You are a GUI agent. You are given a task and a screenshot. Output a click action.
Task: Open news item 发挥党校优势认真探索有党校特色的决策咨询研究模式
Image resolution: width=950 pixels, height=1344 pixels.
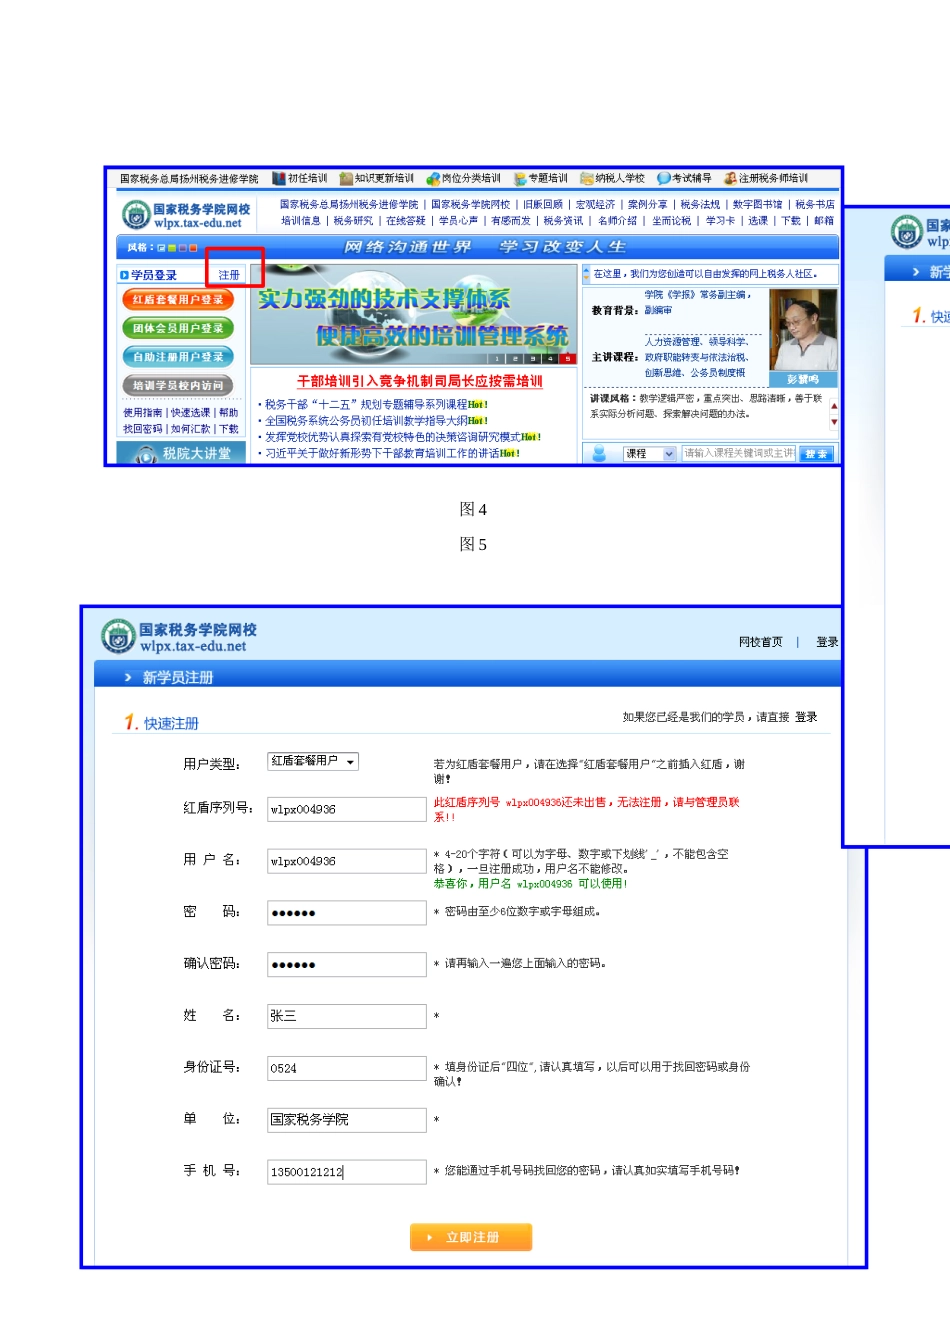tap(392, 437)
